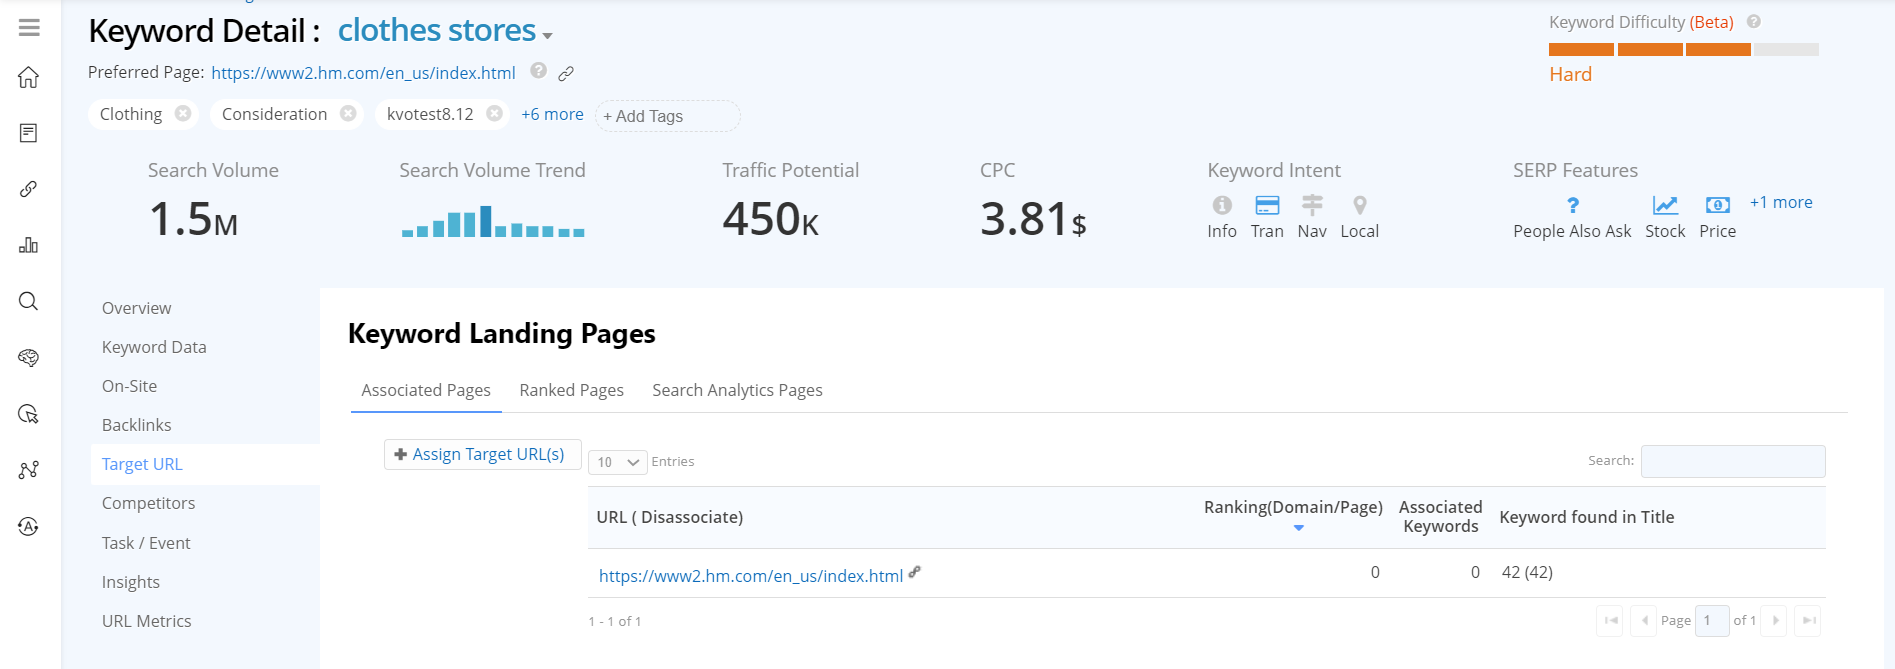Open the hamburger menu icon

tap(29, 28)
